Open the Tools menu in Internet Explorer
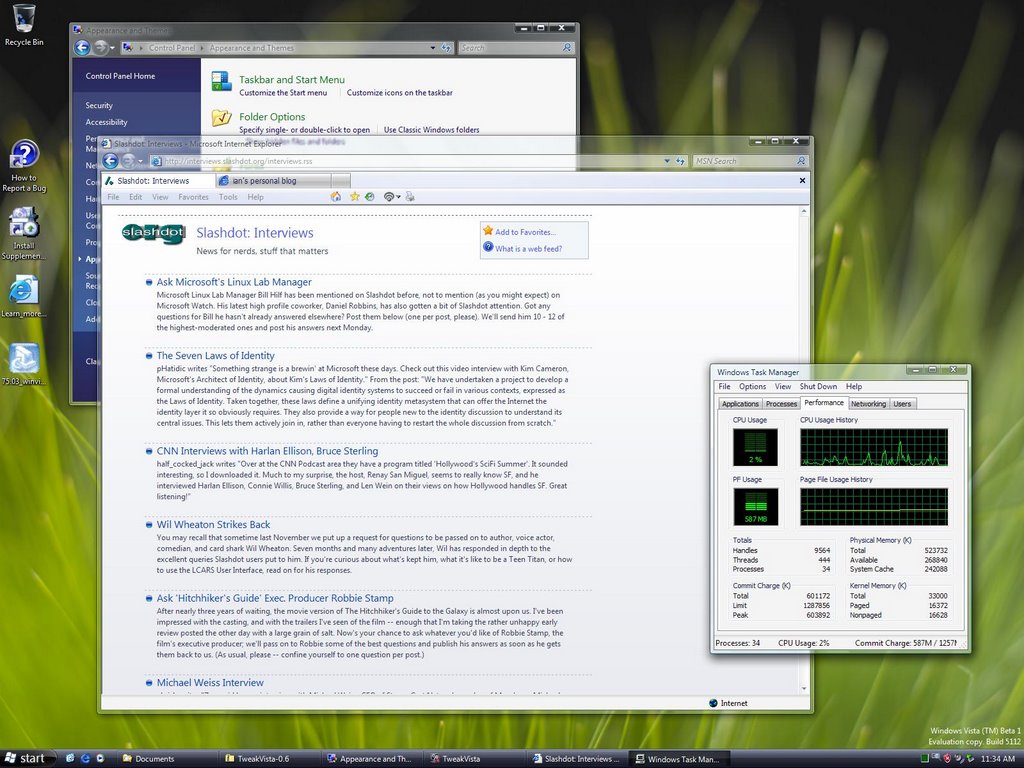The height and width of the screenshot is (768, 1024). [228, 197]
